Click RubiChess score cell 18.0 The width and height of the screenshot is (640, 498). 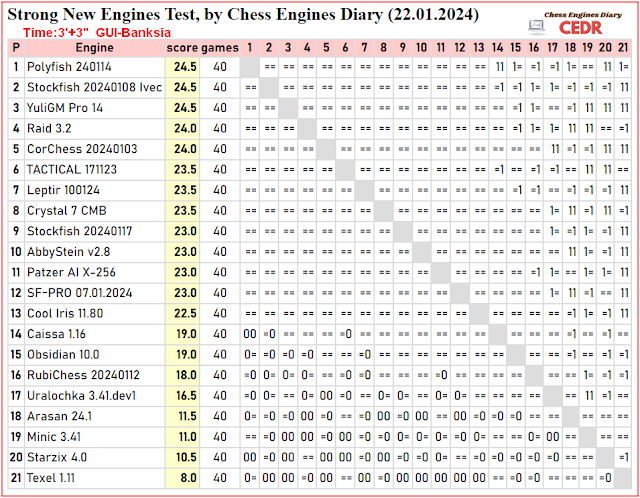[x=182, y=375]
